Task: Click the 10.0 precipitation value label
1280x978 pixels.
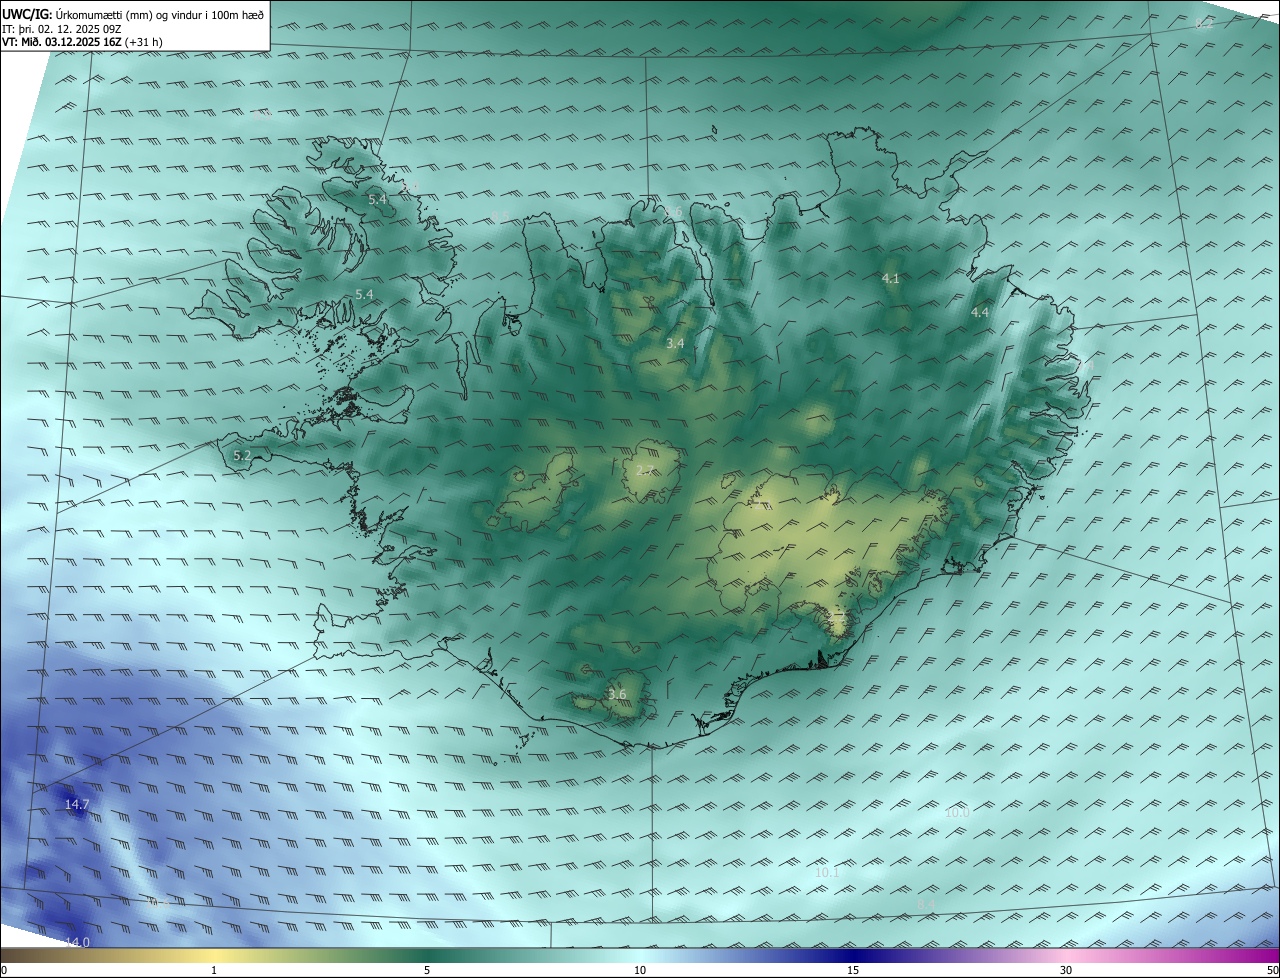Action: coord(957,813)
